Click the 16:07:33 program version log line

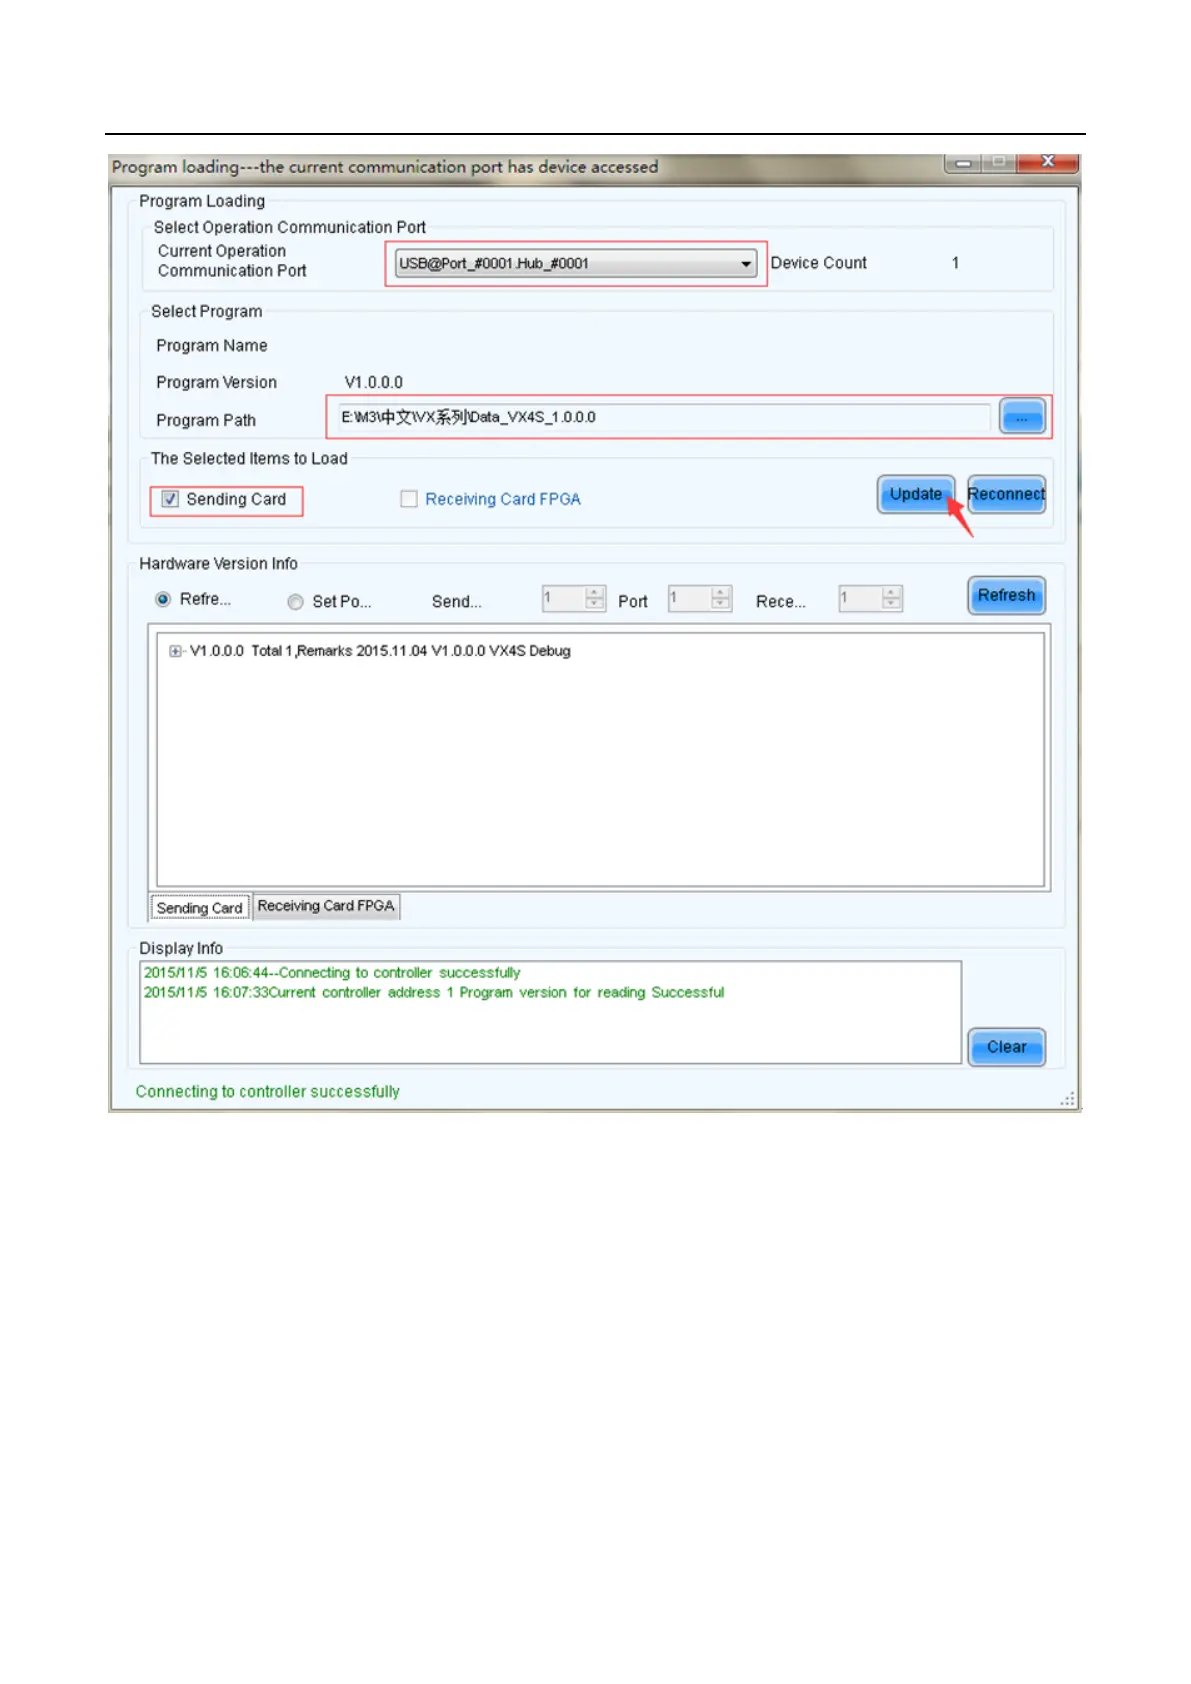pos(434,993)
